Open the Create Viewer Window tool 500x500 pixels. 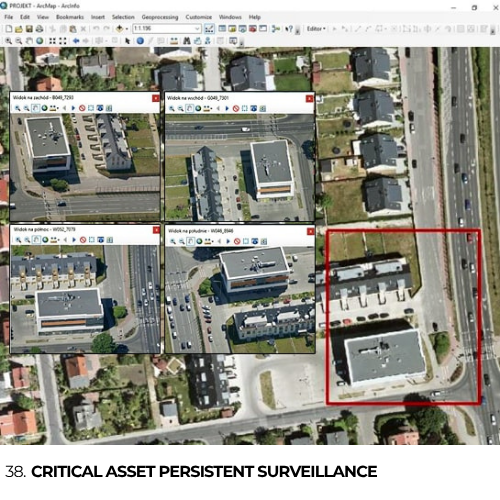pos(233,41)
